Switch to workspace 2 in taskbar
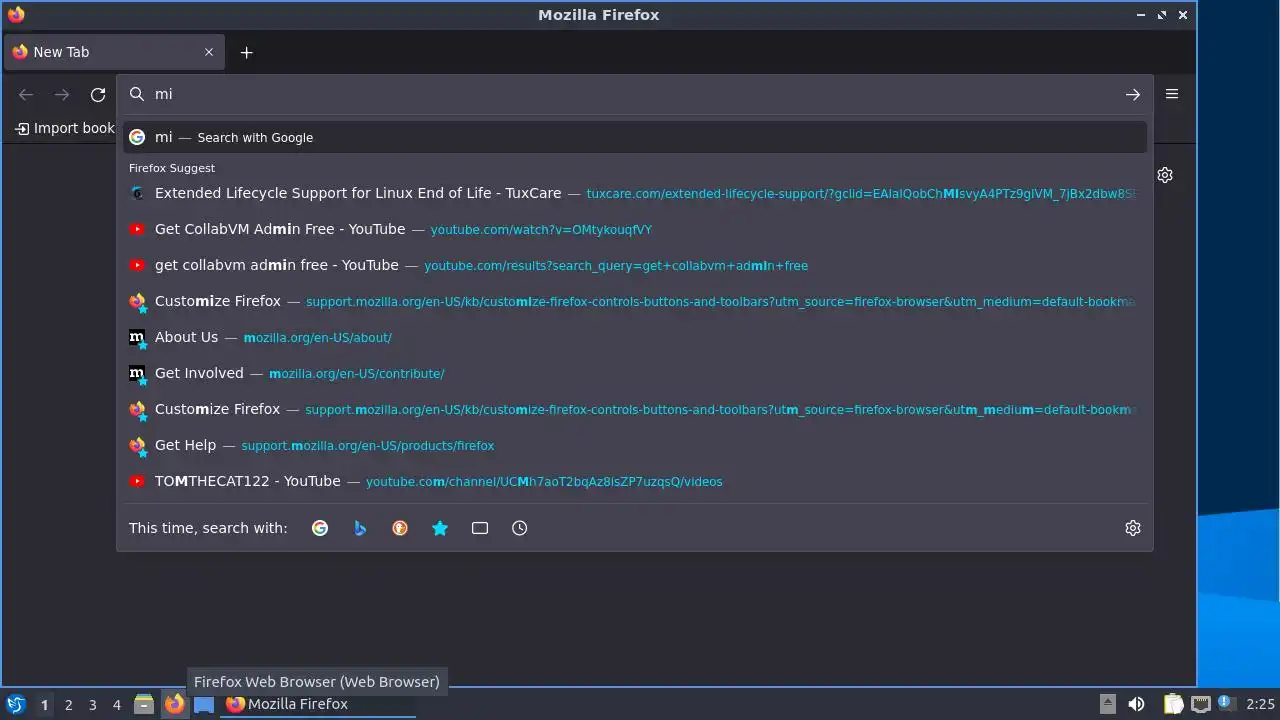 tap(68, 704)
